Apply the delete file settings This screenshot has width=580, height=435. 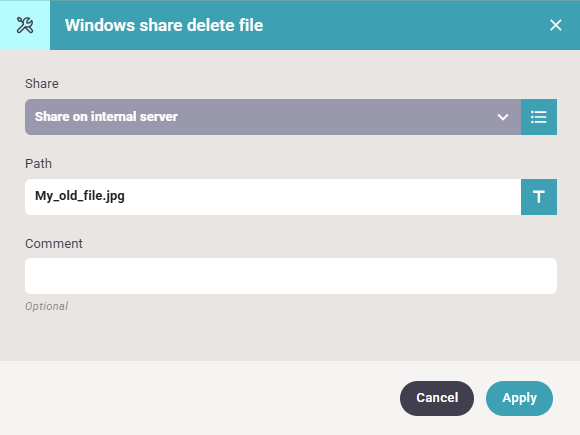coord(519,398)
